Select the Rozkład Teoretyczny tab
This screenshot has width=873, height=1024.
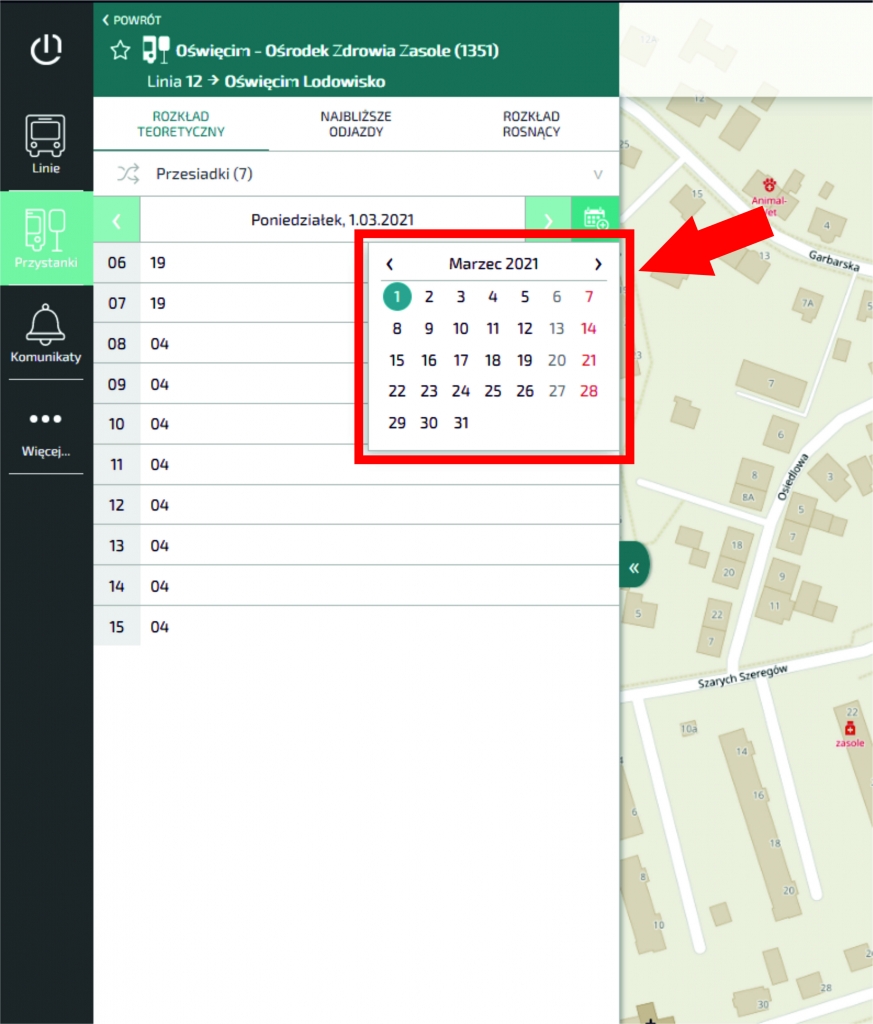(181, 124)
